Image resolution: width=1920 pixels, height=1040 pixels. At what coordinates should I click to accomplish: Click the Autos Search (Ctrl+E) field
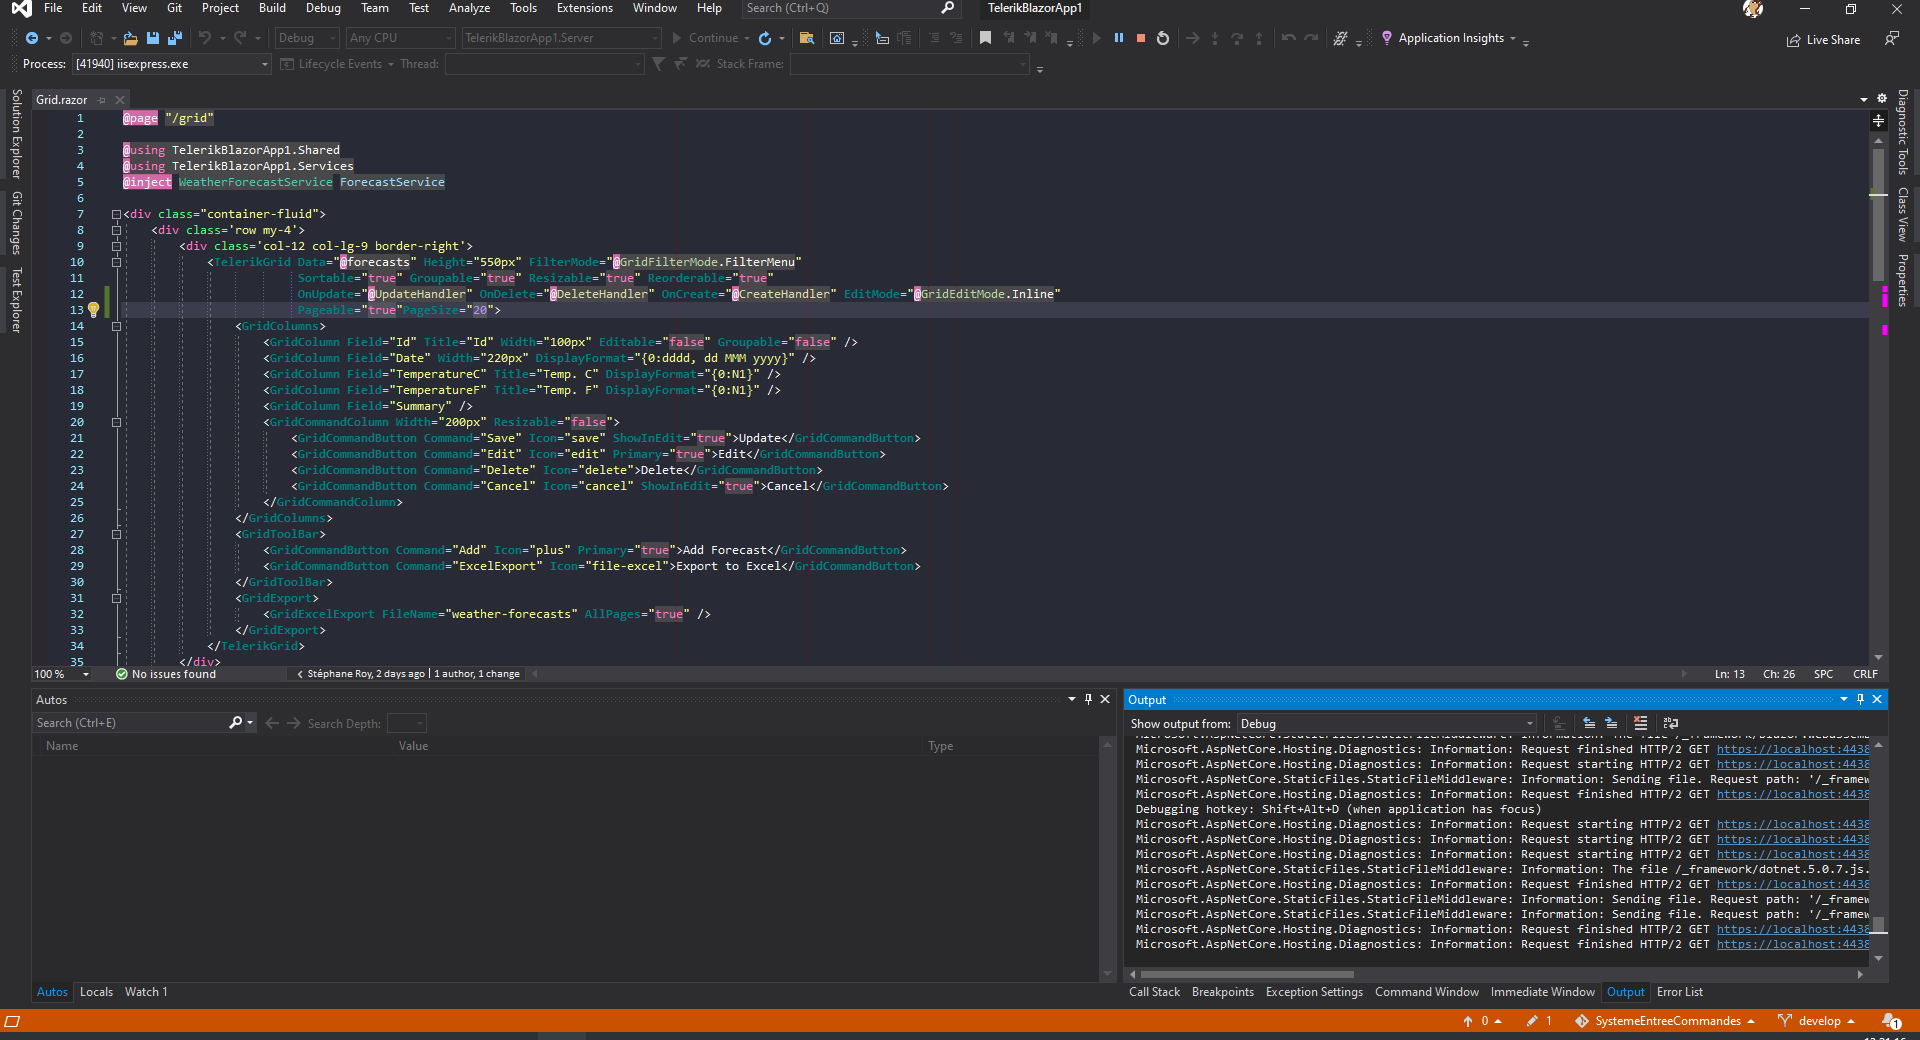[x=132, y=722]
